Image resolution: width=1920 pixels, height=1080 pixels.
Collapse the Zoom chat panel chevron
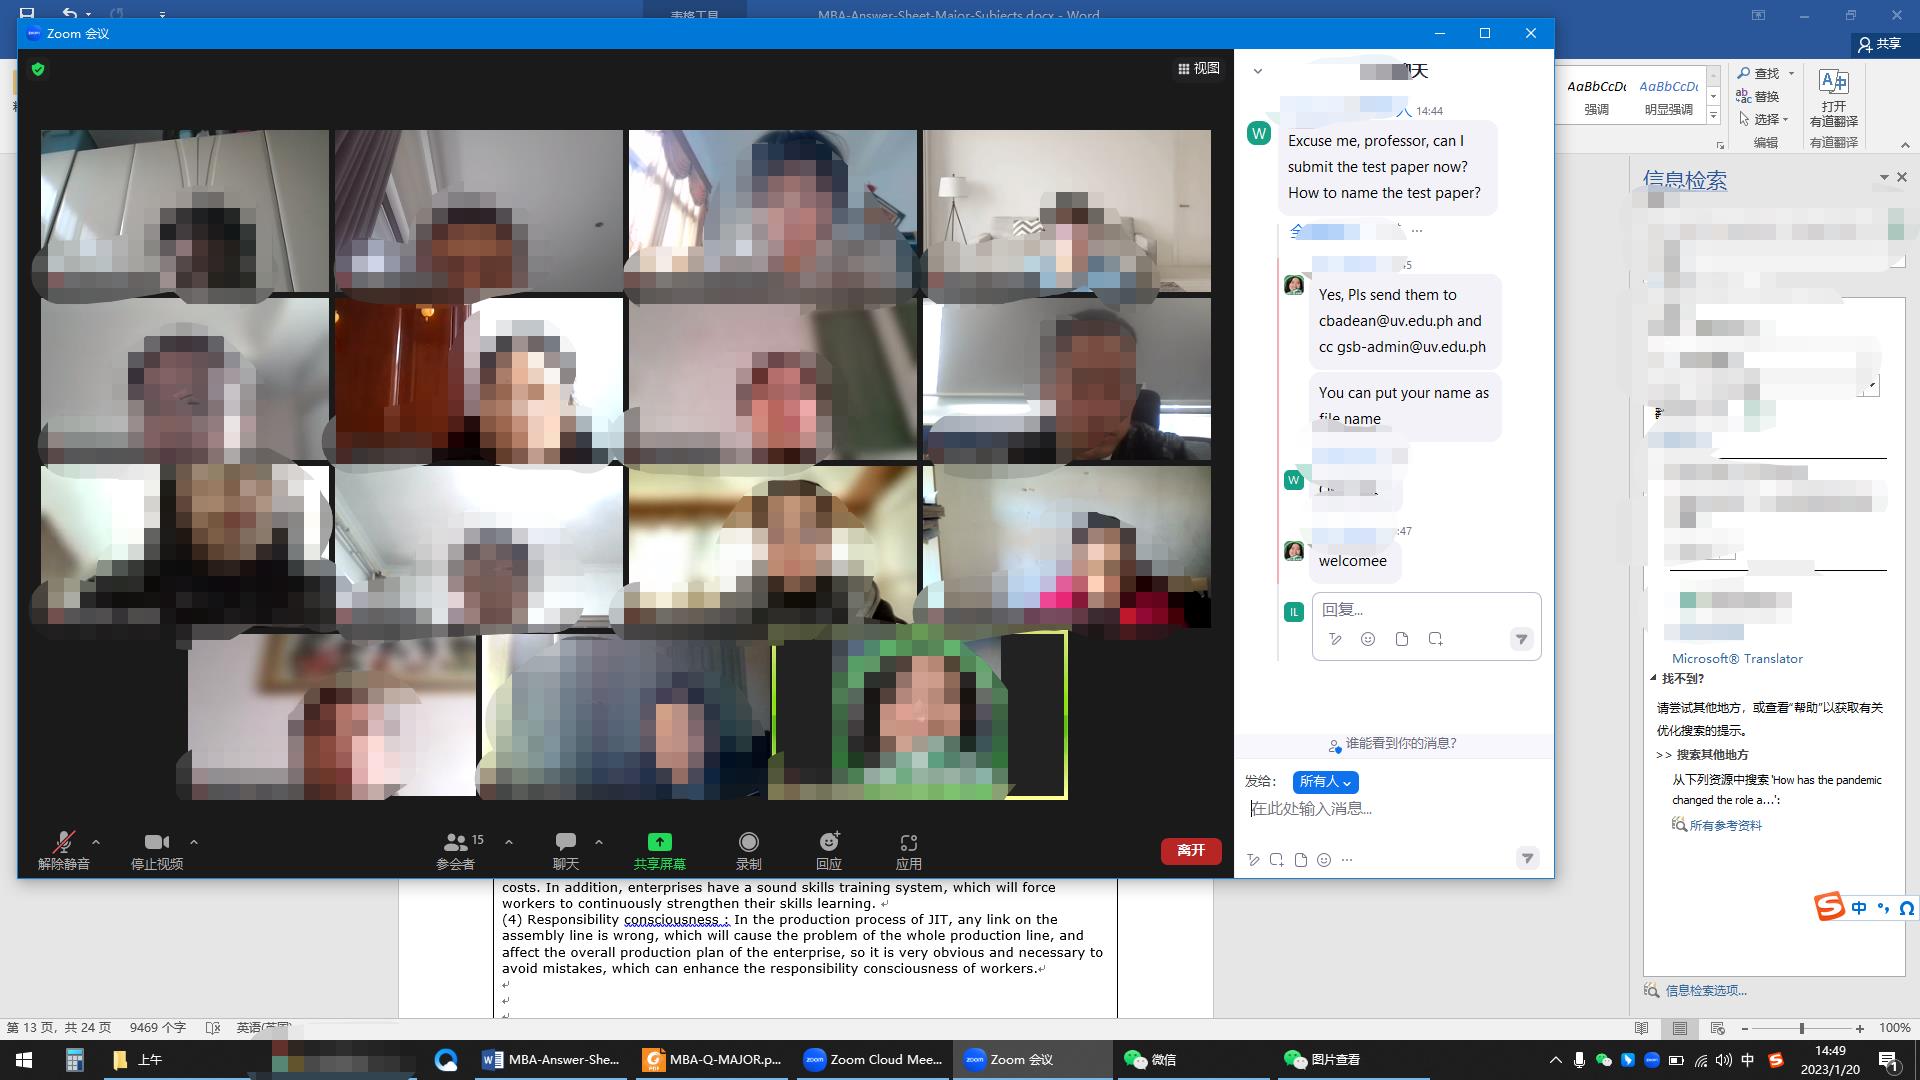coord(1258,71)
